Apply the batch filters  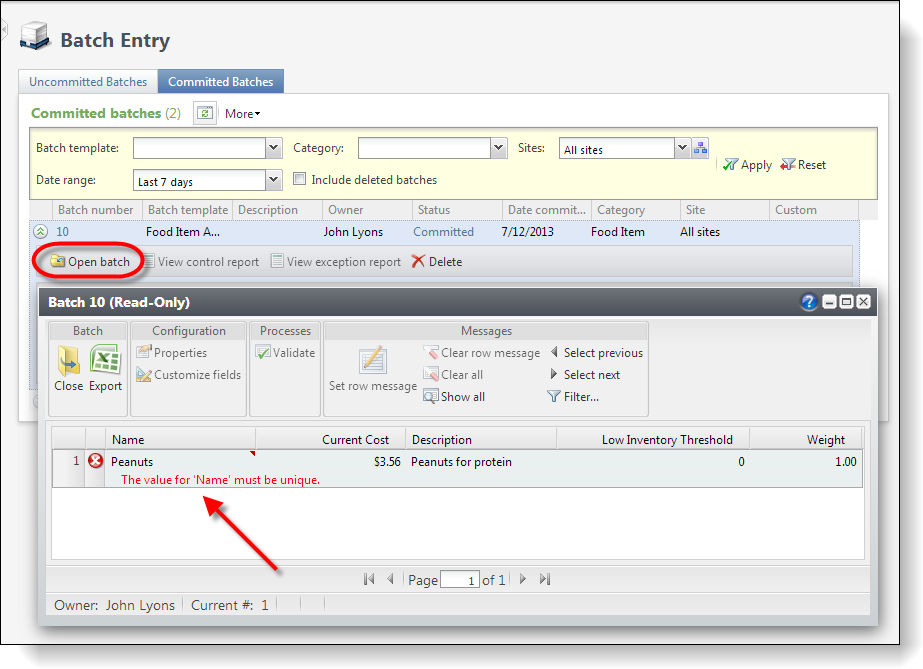coord(747,165)
